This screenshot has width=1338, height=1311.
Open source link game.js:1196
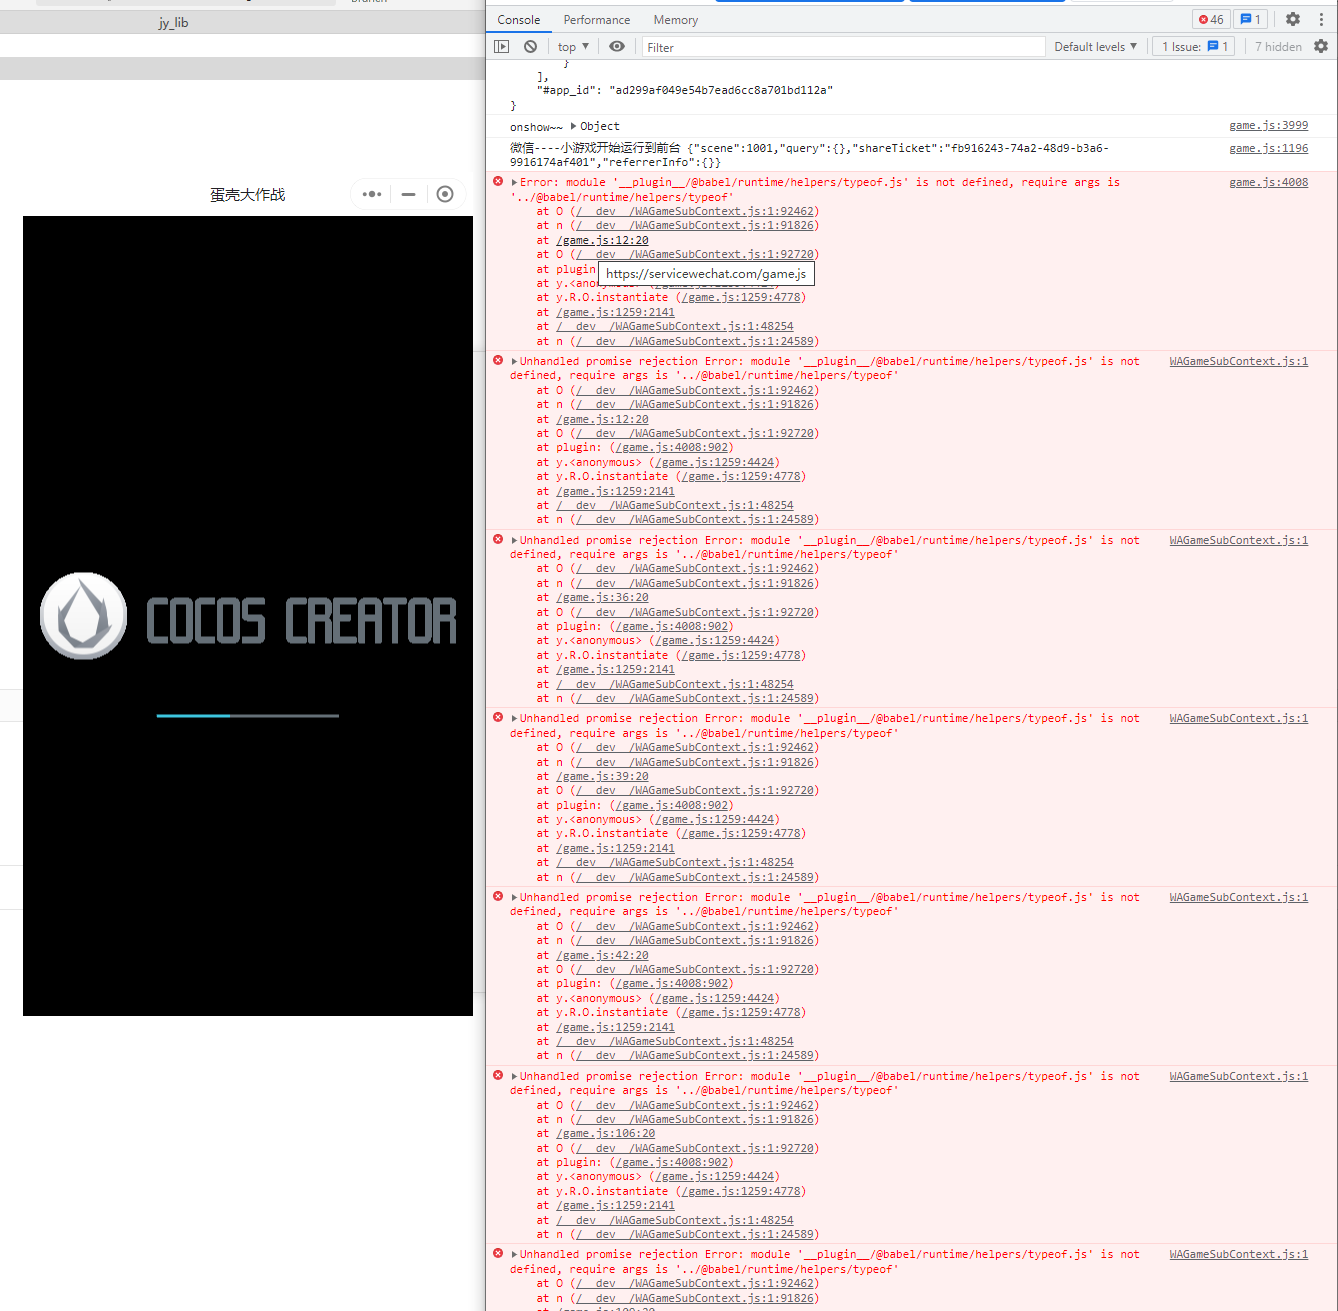click(1268, 149)
